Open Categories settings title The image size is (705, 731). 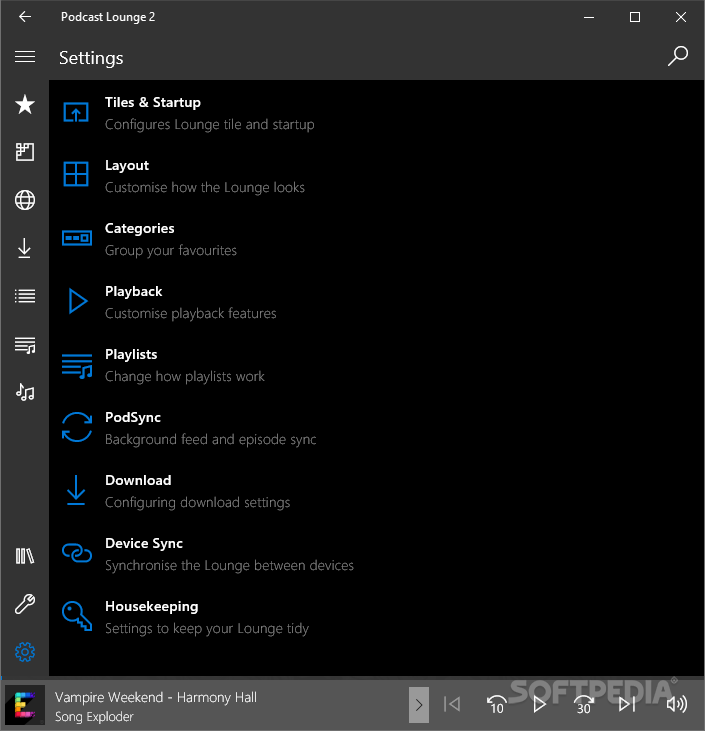[x=139, y=228]
